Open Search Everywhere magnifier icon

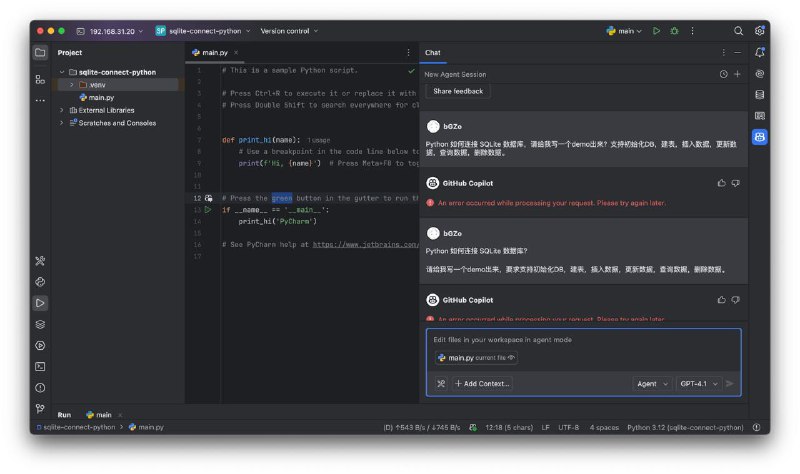point(738,31)
